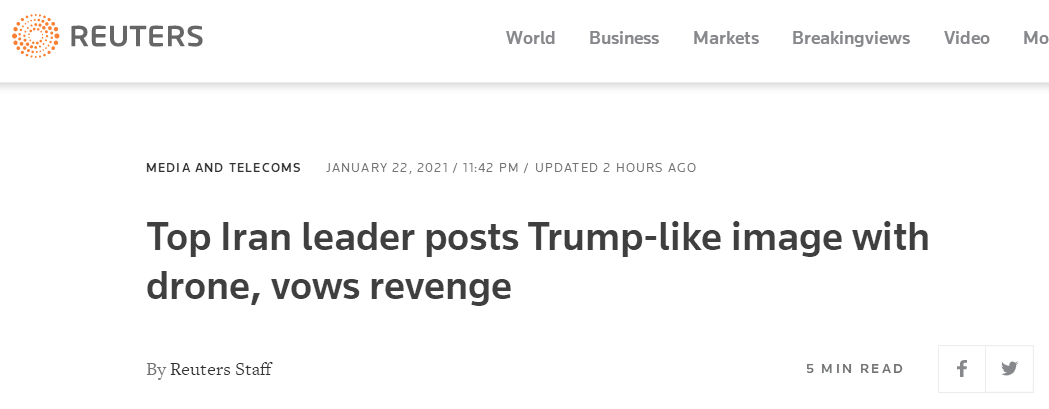Click the January 22, 2021 date
Image resolution: width=1049 pixels, height=409 pixels.
[x=387, y=168]
